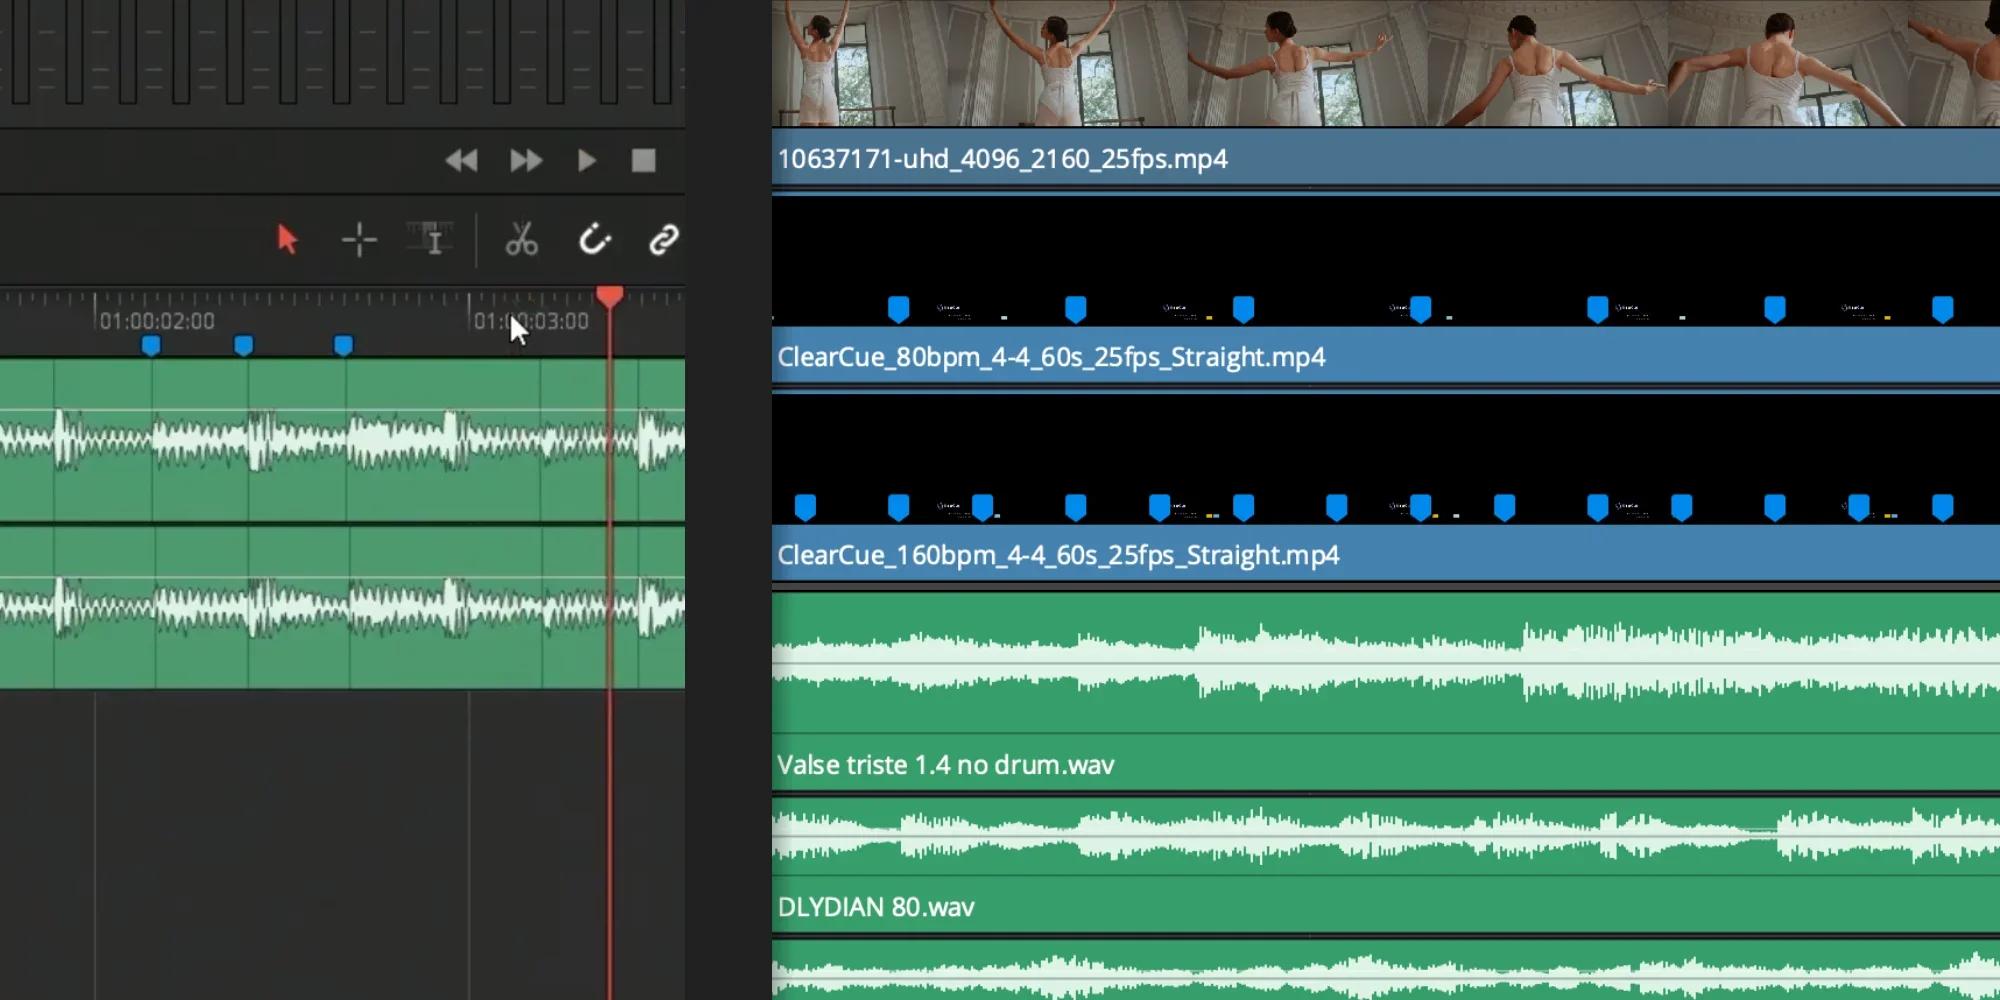
Task: Select the DLYDIAN 80.wav audio clip
Action: pos(1386,866)
